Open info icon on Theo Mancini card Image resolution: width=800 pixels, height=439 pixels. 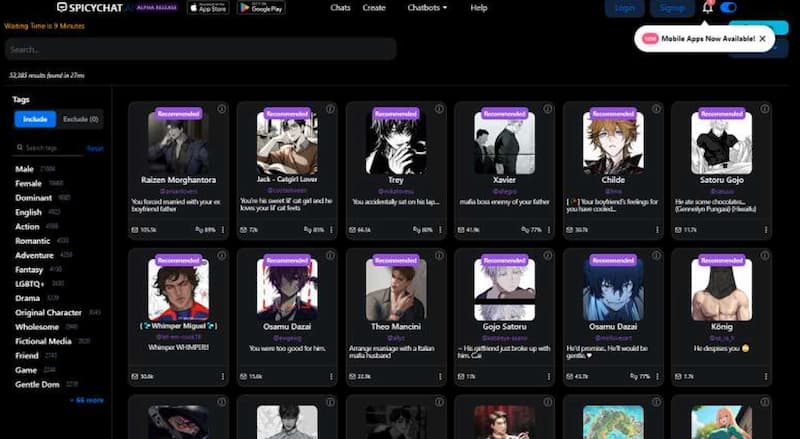(x=439, y=255)
